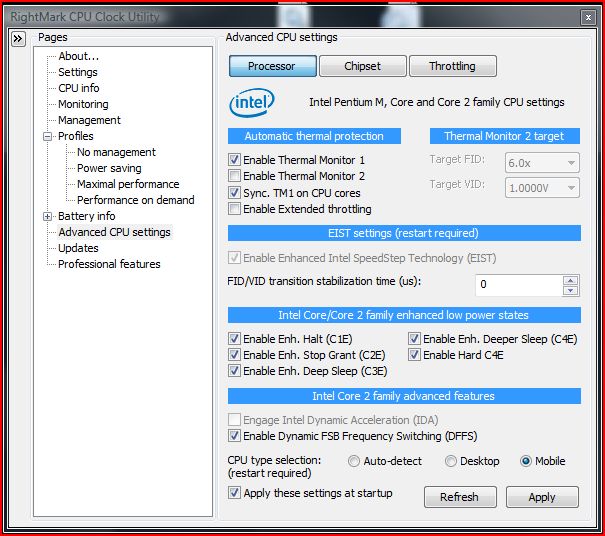Select the Power saving profile
This screenshot has height=536, width=605.
(x=109, y=168)
